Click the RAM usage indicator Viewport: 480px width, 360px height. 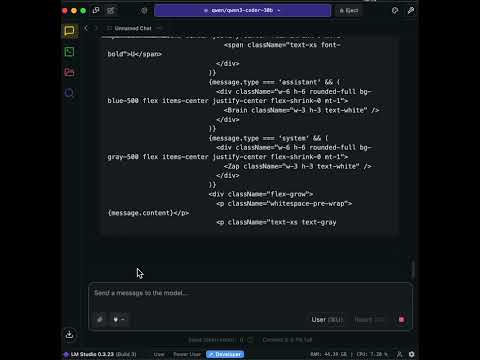(x=328, y=354)
